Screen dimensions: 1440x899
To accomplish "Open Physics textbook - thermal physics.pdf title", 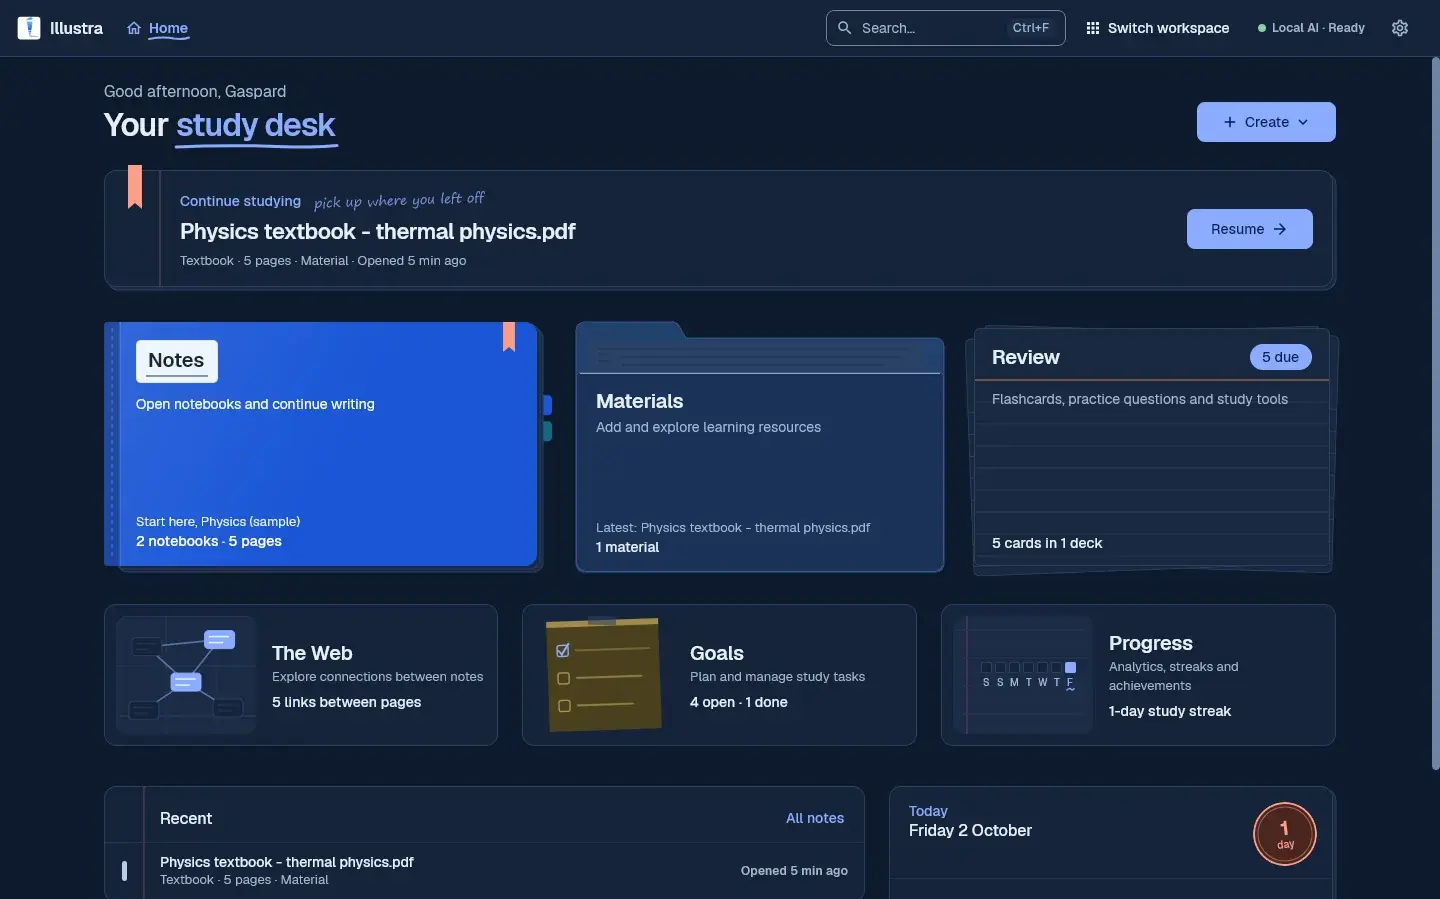I will (378, 231).
